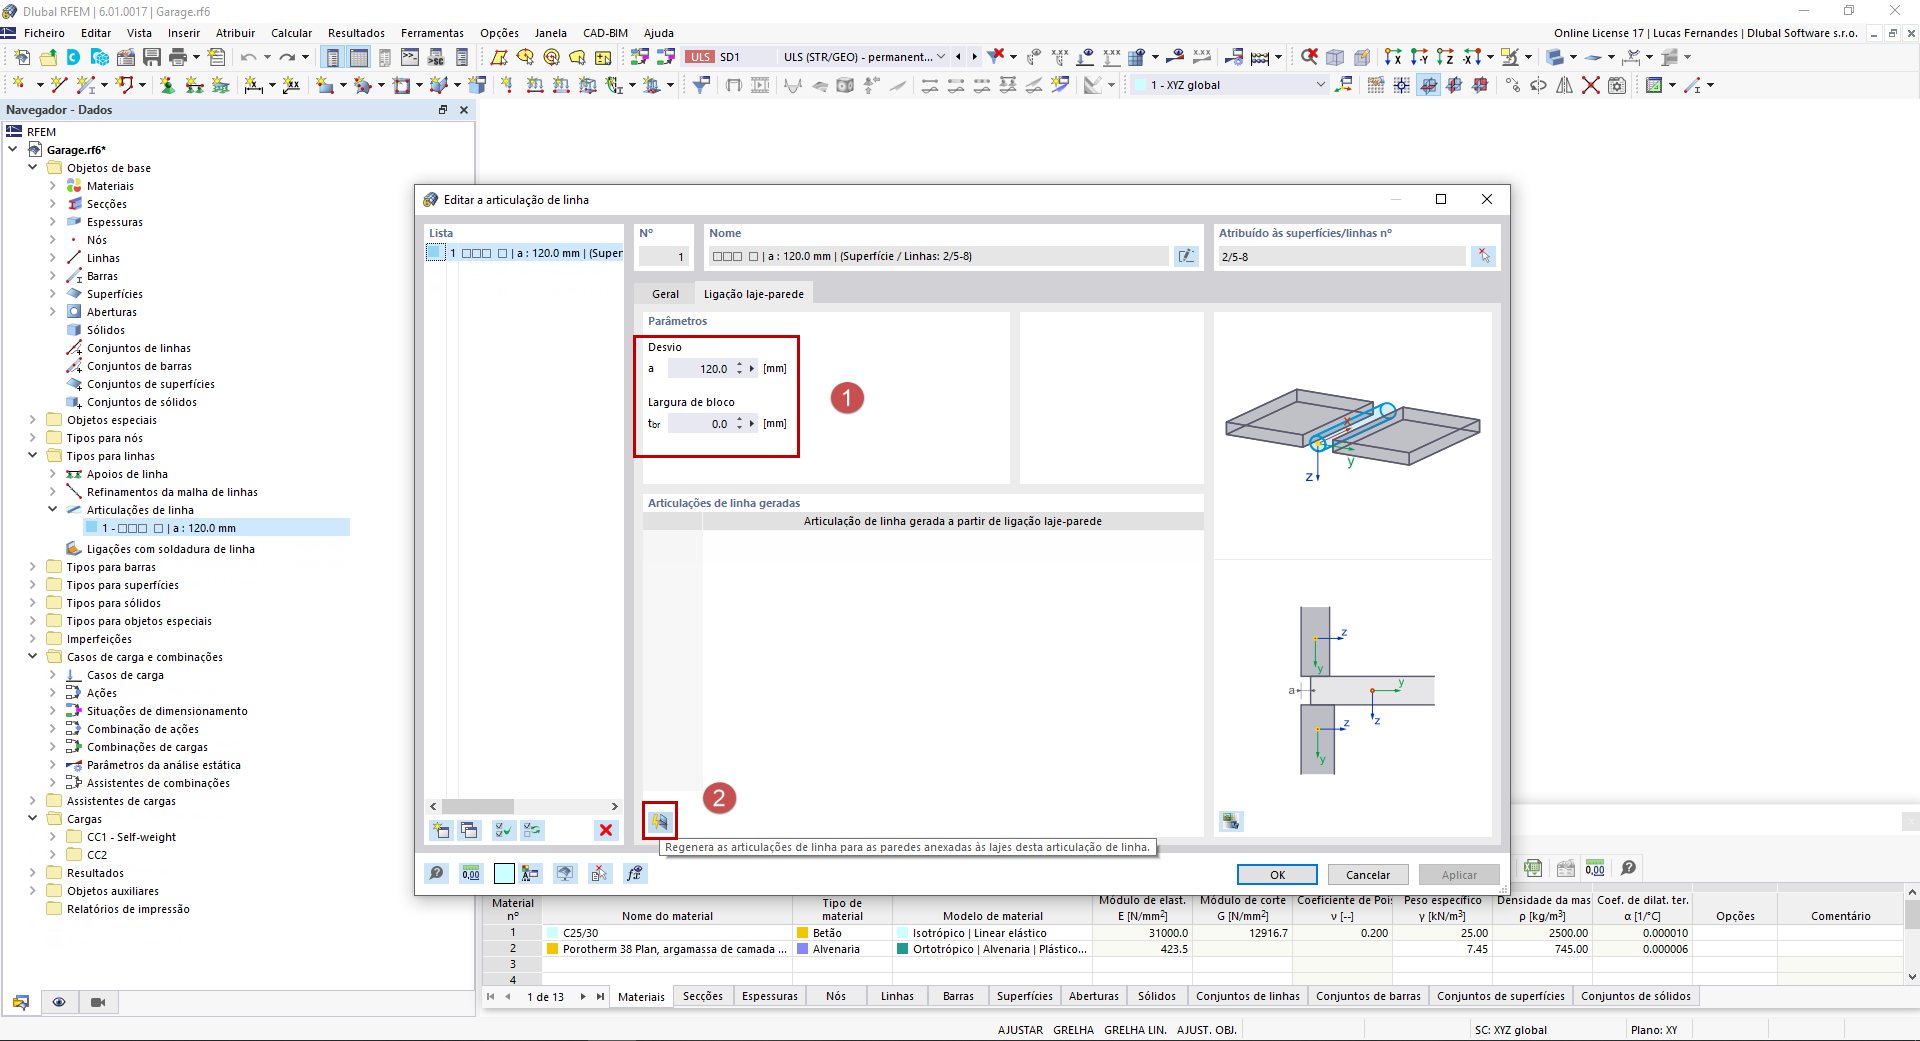Collapse the Articulações de linha node
1920x1041 pixels.
point(53,510)
